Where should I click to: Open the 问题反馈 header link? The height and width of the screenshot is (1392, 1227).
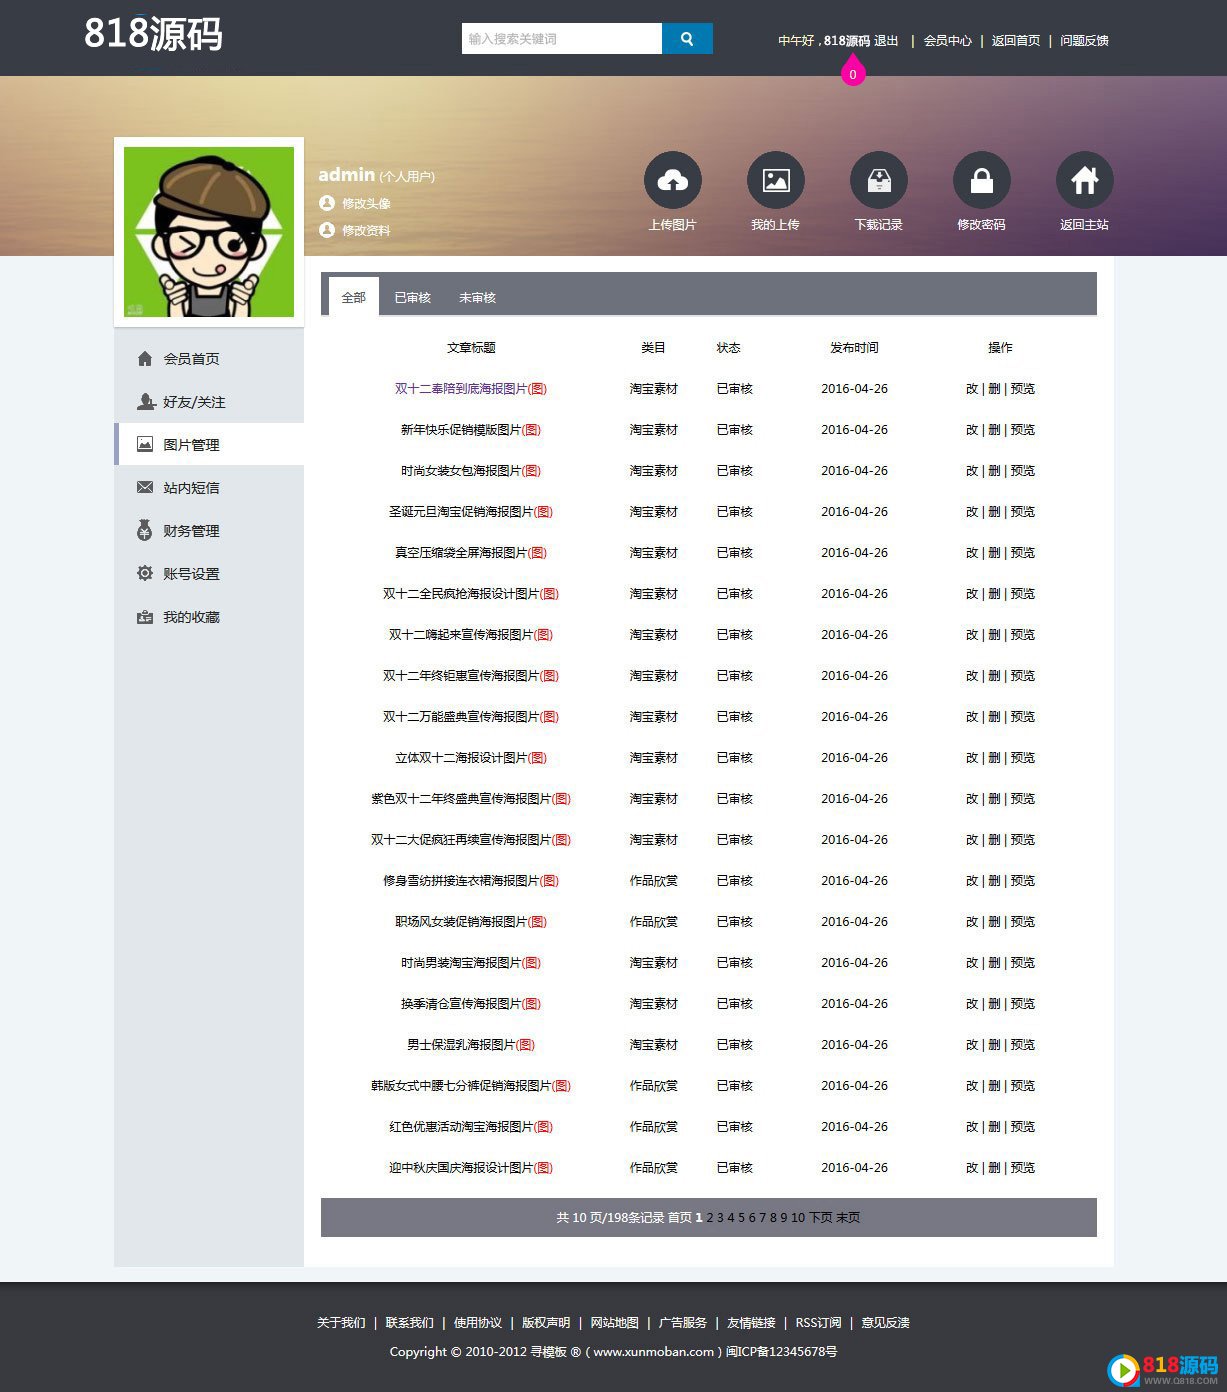tap(1084, 41)
